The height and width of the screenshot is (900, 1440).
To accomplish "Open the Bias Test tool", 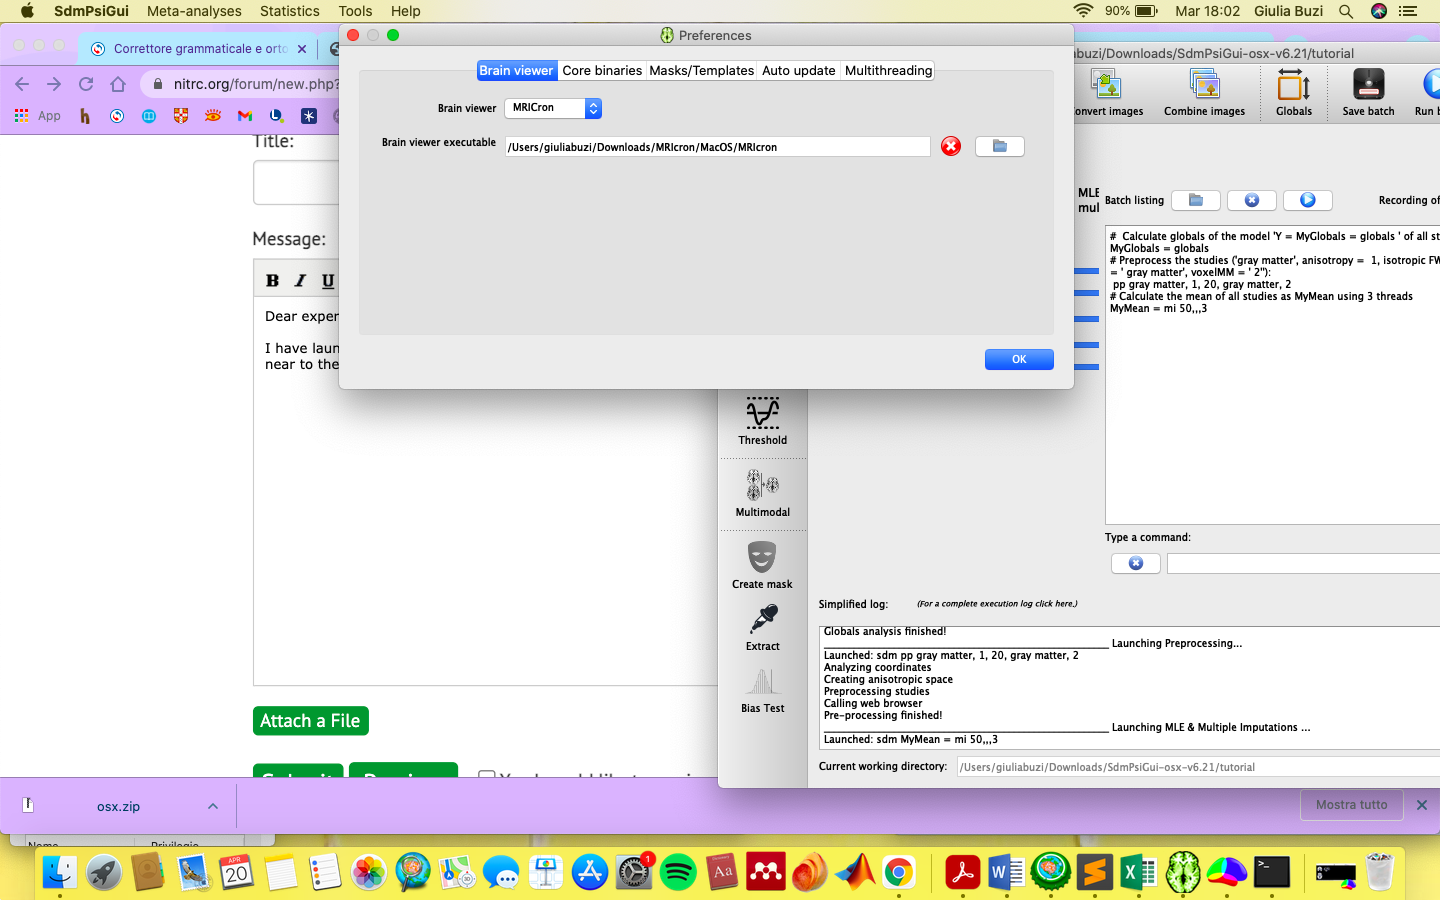I will [762, 683].
